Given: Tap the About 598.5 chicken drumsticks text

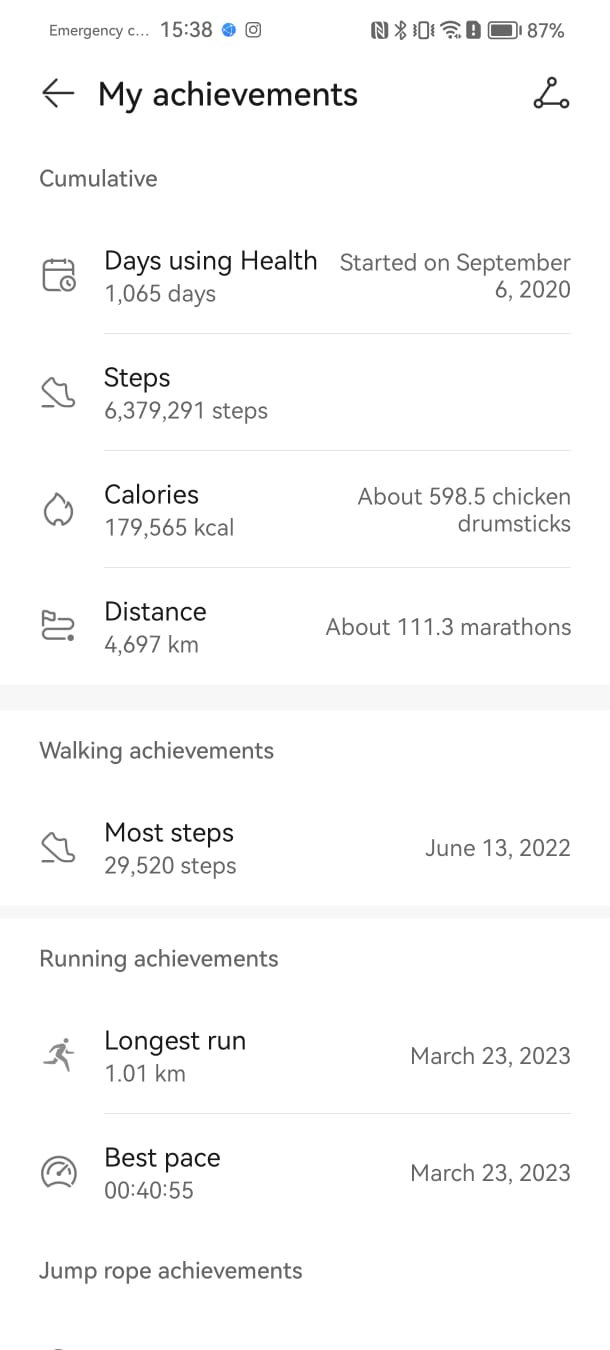Looking at the screenshot, I should pyautogui.click(x=464, y=510).
